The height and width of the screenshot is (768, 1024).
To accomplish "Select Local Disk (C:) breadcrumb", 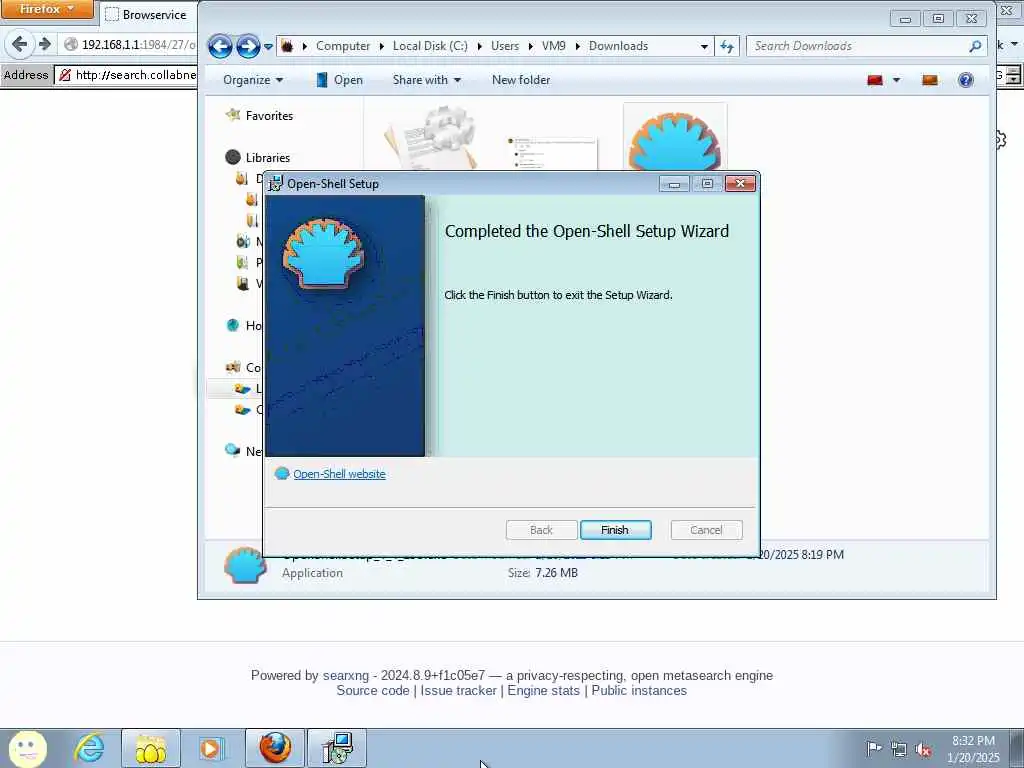I will point(430,46).
